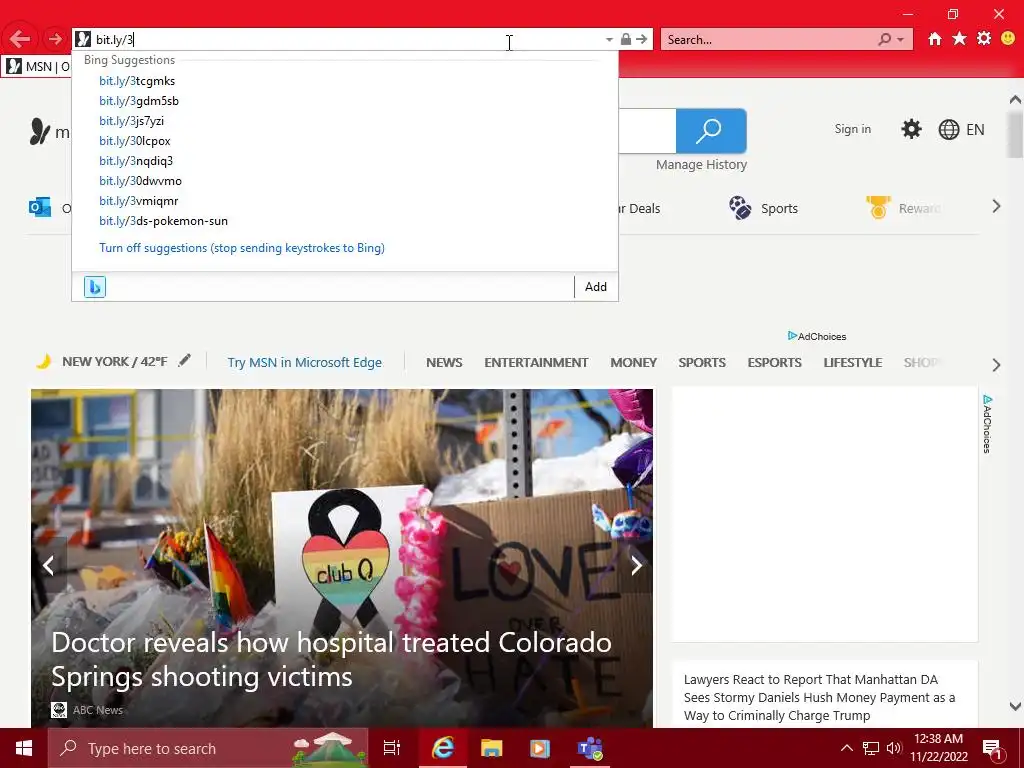Expand shortcuts row with right chevron

tap(996, 207)
